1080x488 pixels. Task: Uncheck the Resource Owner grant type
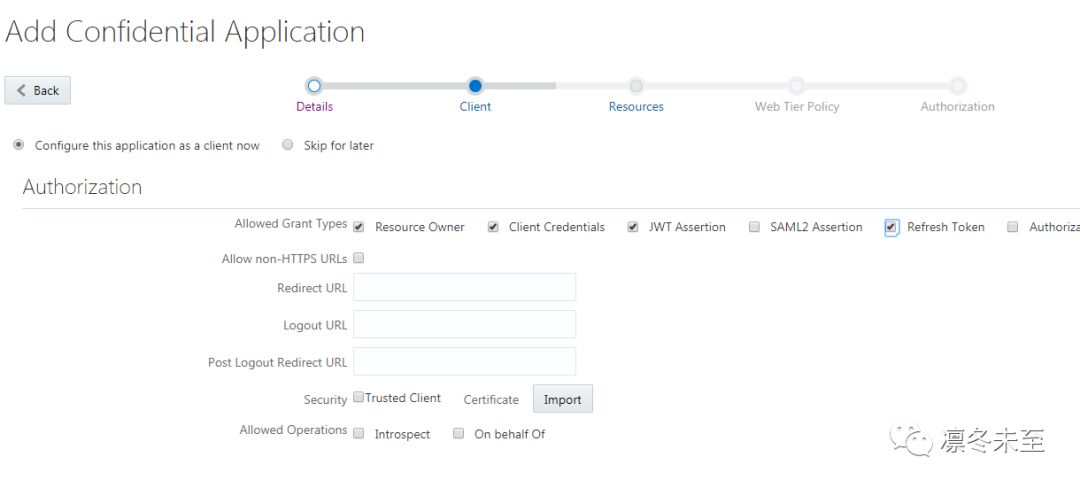(359, 227)
